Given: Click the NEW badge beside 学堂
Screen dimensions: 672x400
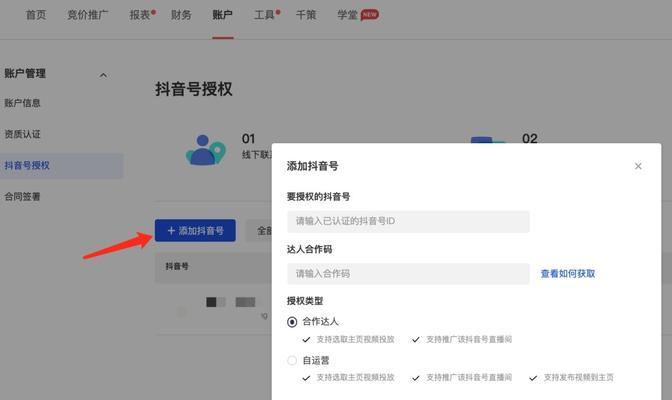Looking at the screenshot, I should [369, 15].
